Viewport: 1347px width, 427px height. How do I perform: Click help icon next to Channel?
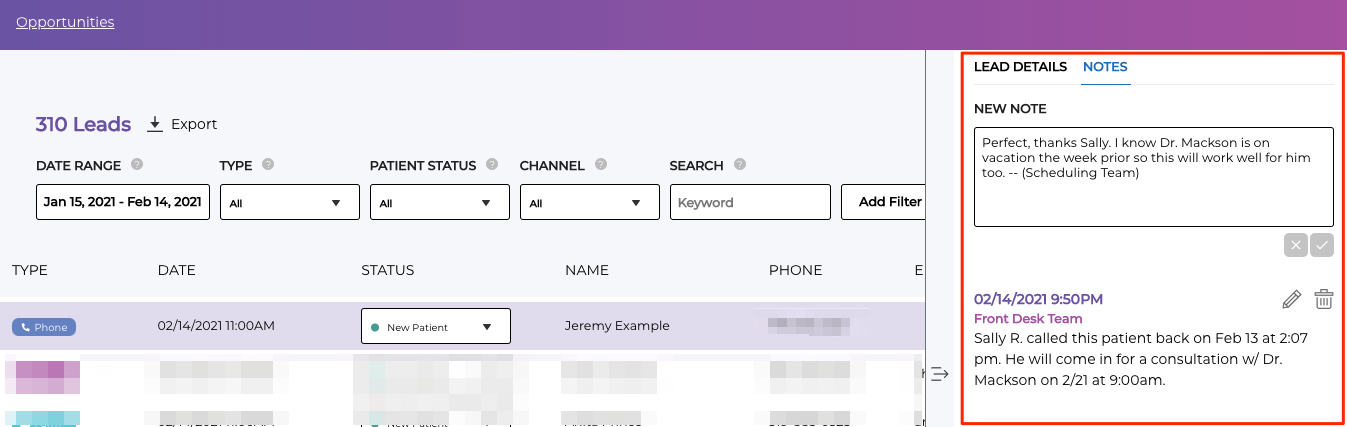pyautogui.click(x=600, y=165)
